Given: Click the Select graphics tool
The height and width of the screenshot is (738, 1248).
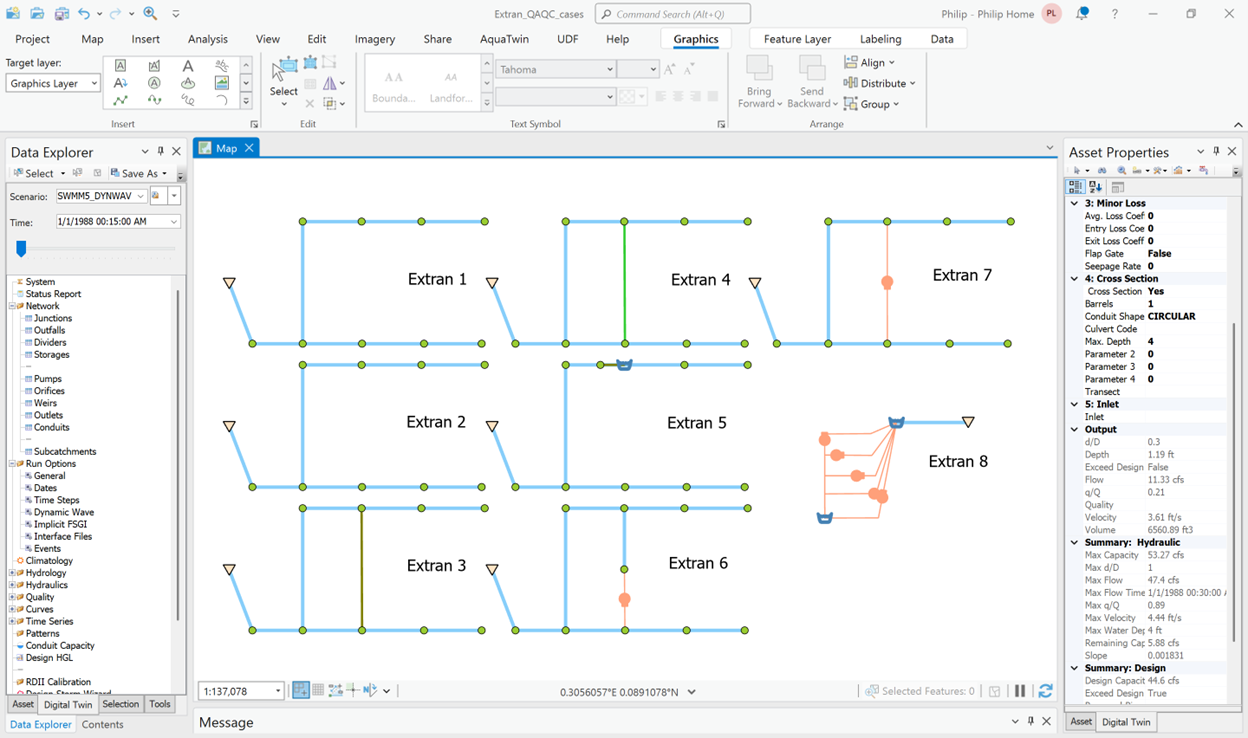Looking at the screenshot, I should pyautogui.click(x=284, y=78).
